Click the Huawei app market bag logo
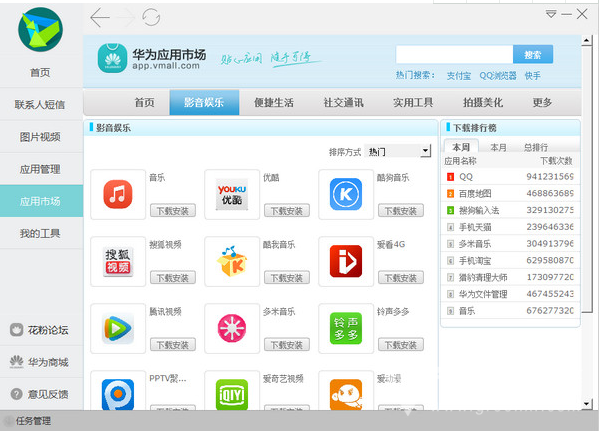 pos(112,58)
